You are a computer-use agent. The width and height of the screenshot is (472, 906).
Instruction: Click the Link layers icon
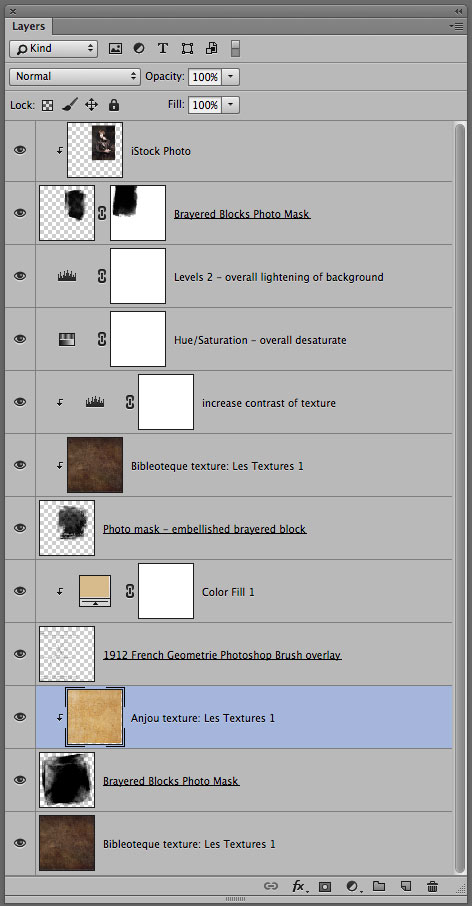point(270,886)
